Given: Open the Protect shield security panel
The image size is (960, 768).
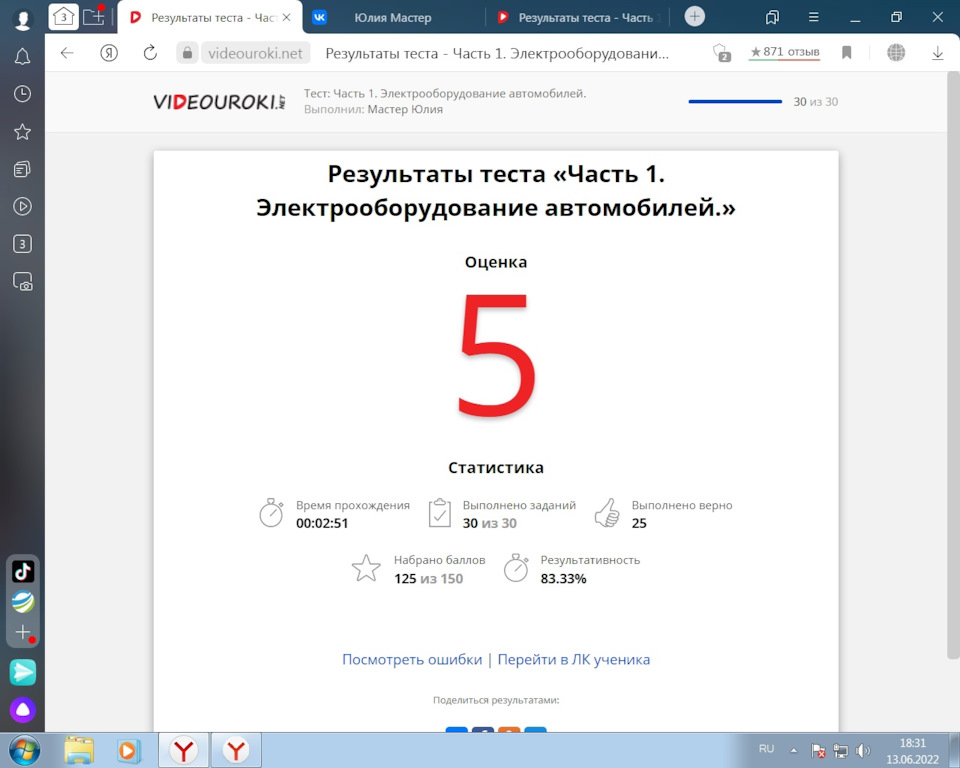Looking at the screenshot, I should (x=721, y=54).
